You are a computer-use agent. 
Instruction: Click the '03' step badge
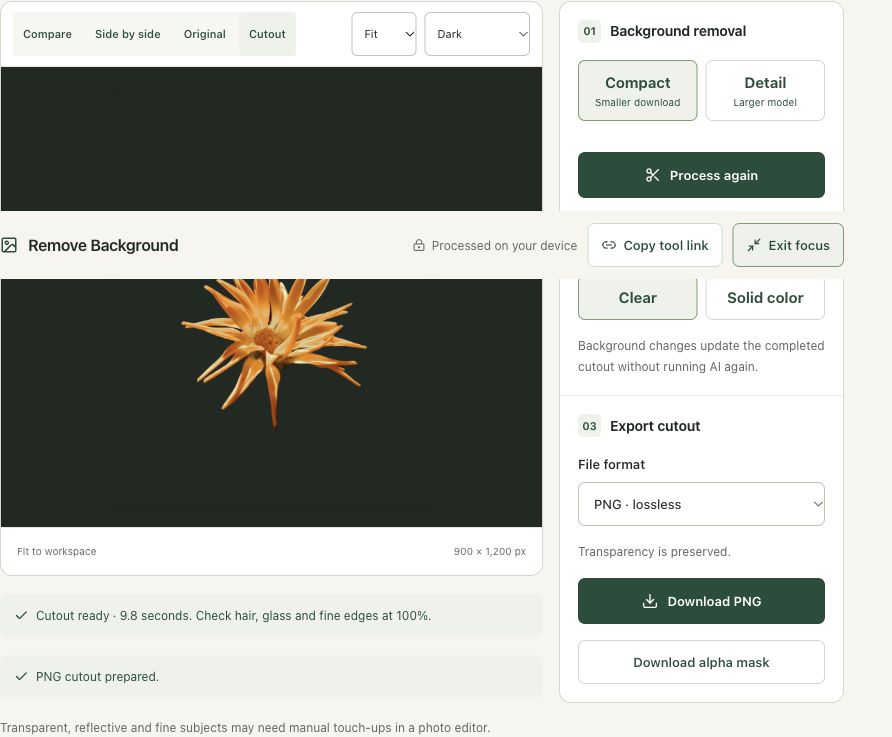point(589,426)
